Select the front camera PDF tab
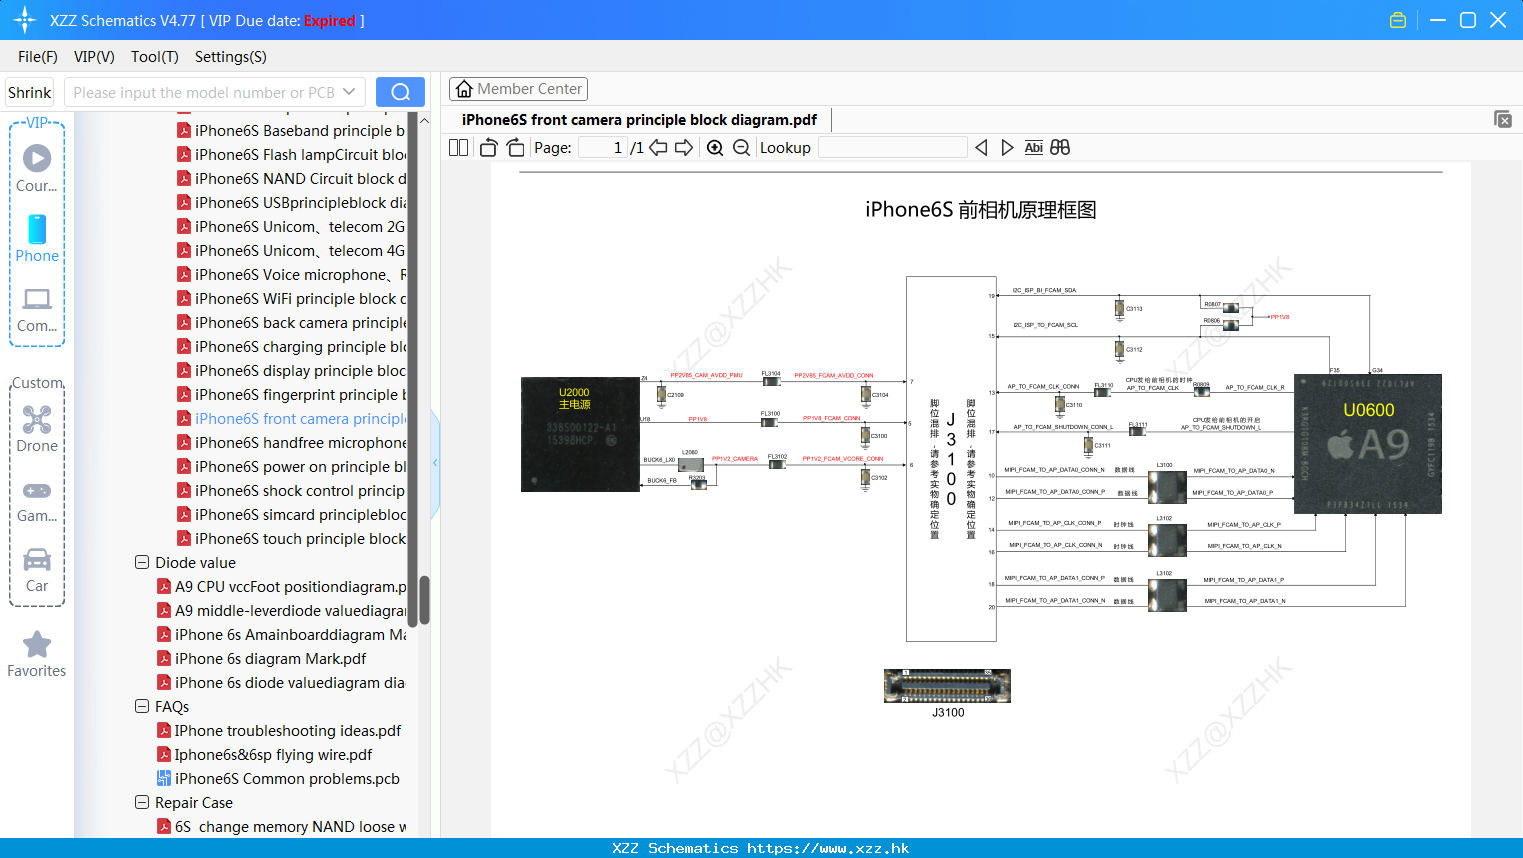This screenshot has width=1523, height=858. (x=639, y=120)
